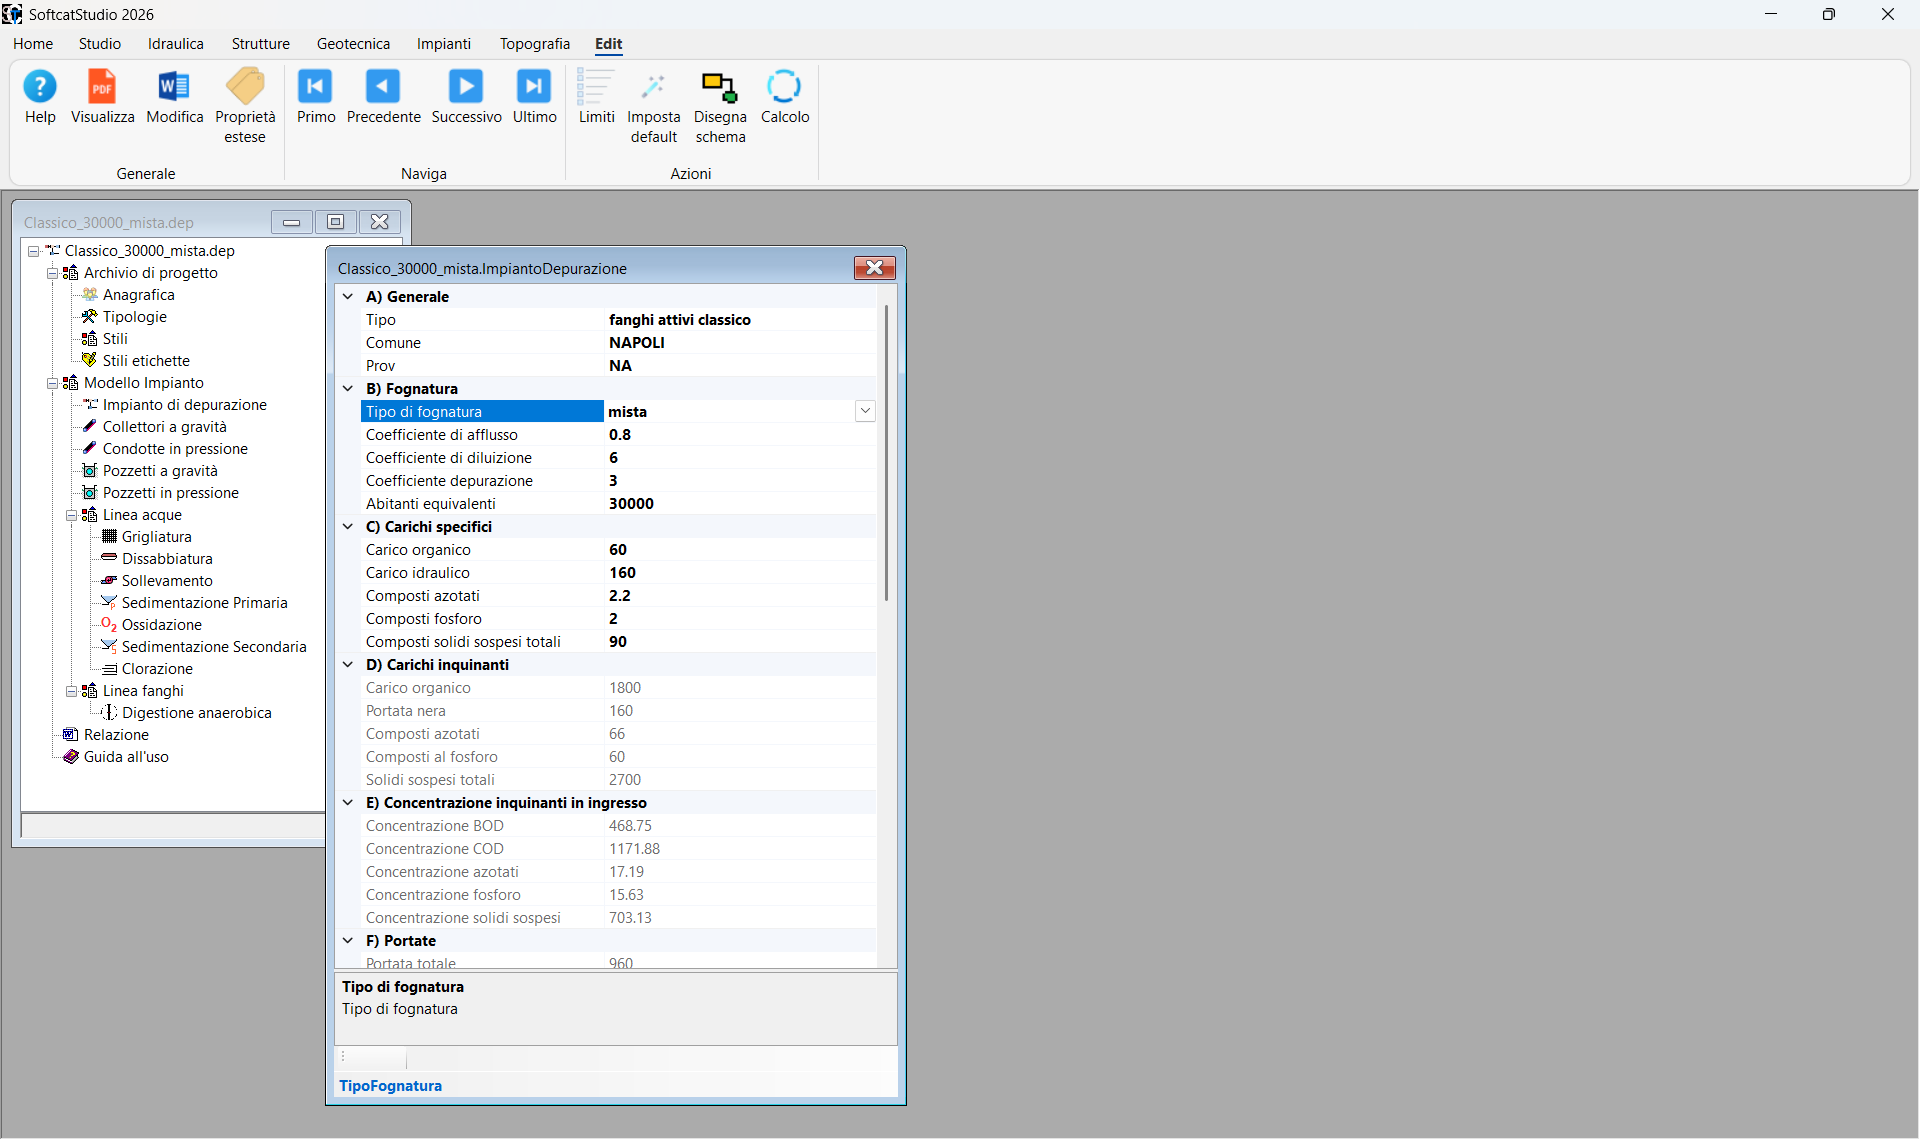The height and width of the screenshot is (1140, 1920).
Task: Switch to Idraulica tab
Action: tap(176, 44)
